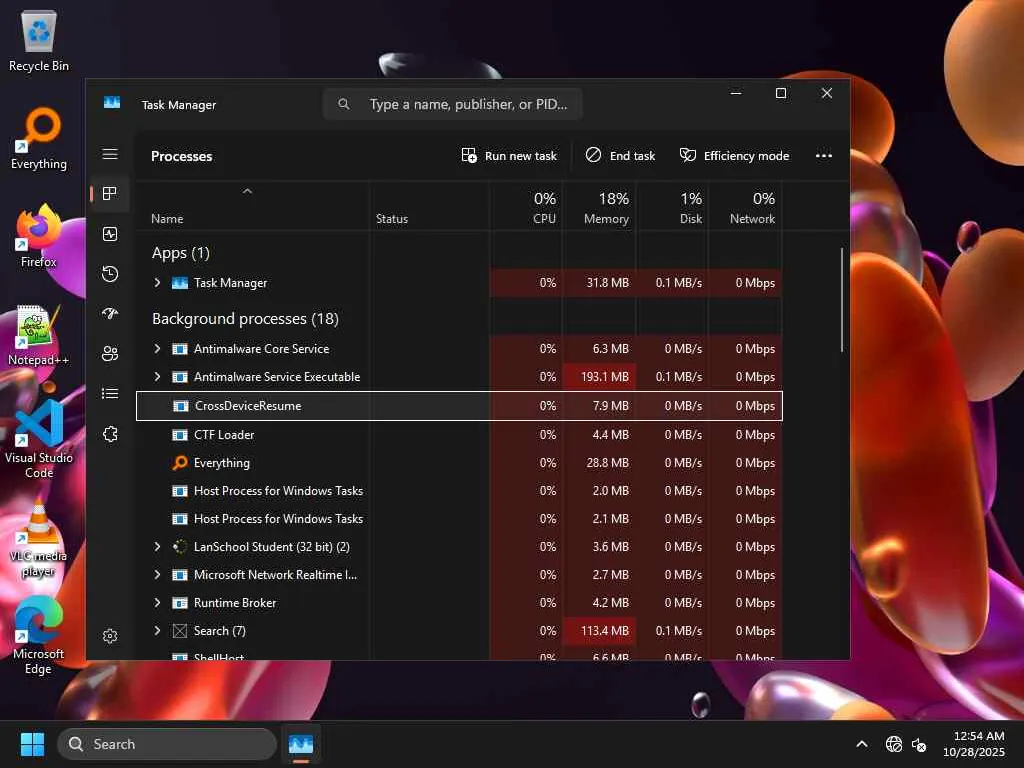Click the 113.4 MB memory cell
Image resolution: width=1024 pixels, height=768 pixels.
599,630
